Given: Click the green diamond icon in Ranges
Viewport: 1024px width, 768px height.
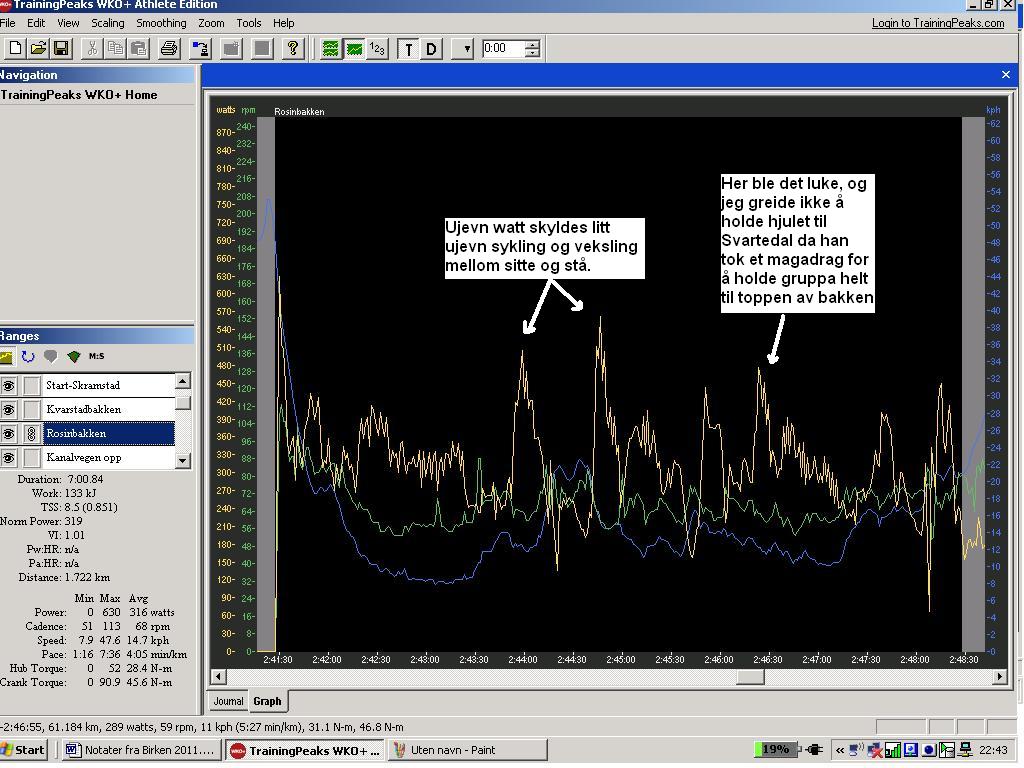Looking at the screenshot, I should click(x=74, y=357).
